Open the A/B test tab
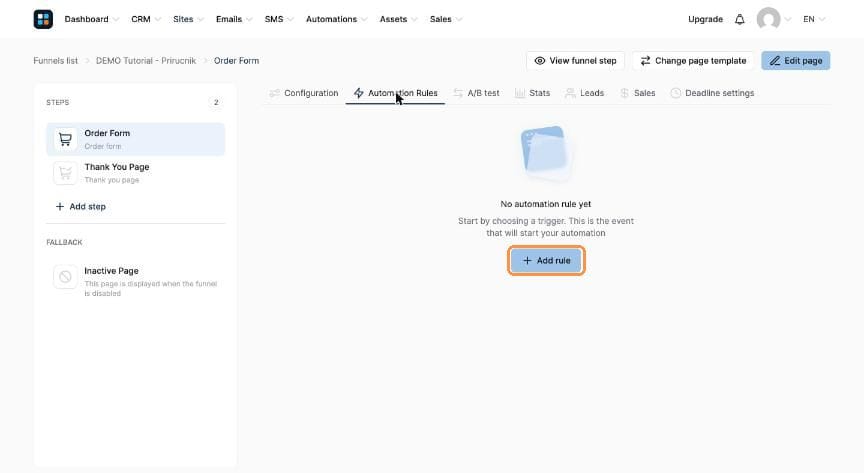 coord(476,93)
